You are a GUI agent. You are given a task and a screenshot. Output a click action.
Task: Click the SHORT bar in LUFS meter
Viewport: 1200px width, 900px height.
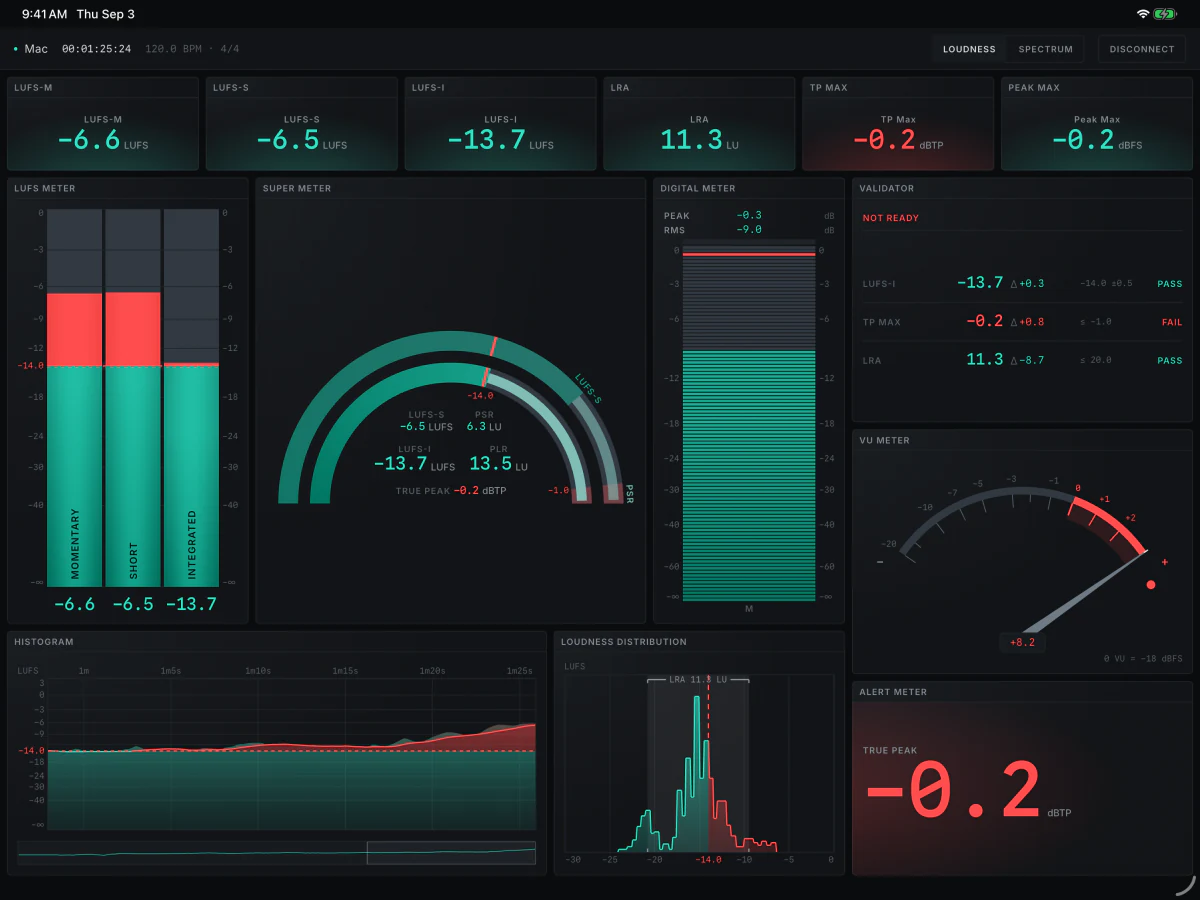point(133,398)
